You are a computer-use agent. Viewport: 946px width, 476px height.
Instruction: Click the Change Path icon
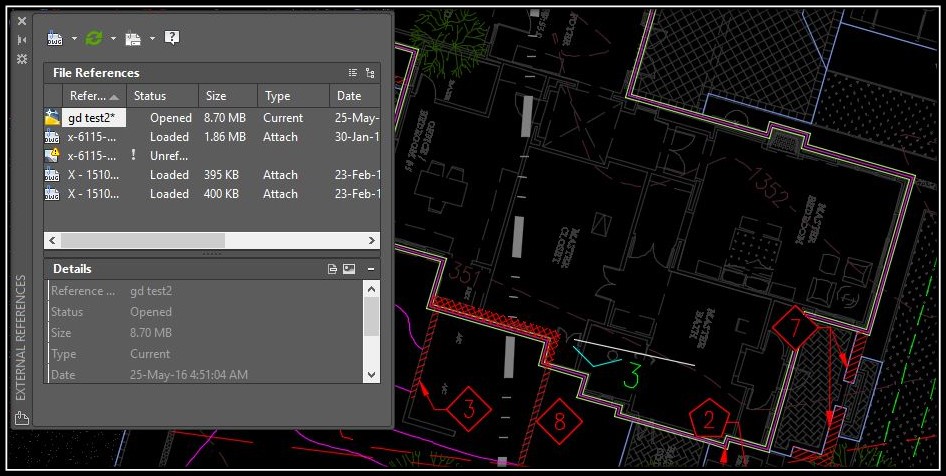(133, 38)
